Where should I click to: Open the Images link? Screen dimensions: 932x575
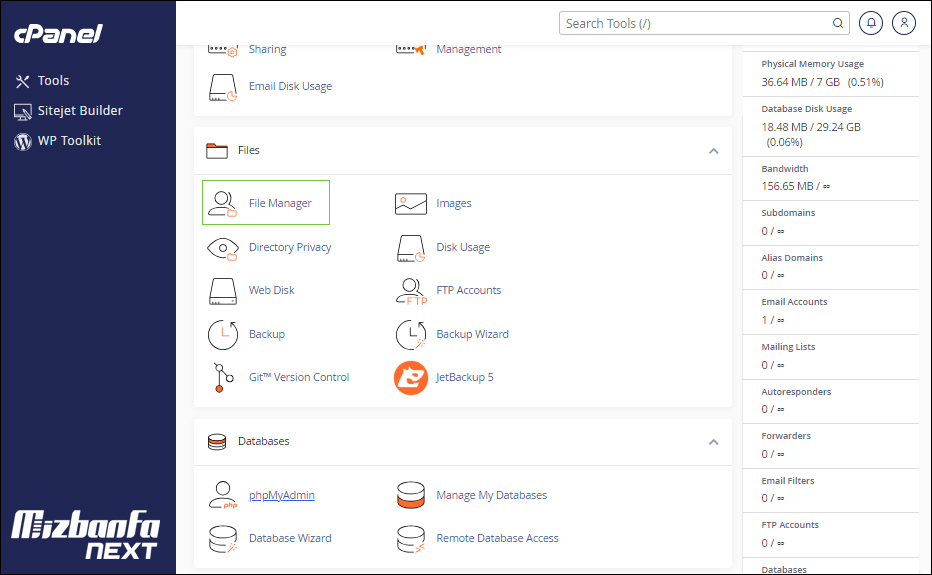pyautogui.click(x=454, y=203)
